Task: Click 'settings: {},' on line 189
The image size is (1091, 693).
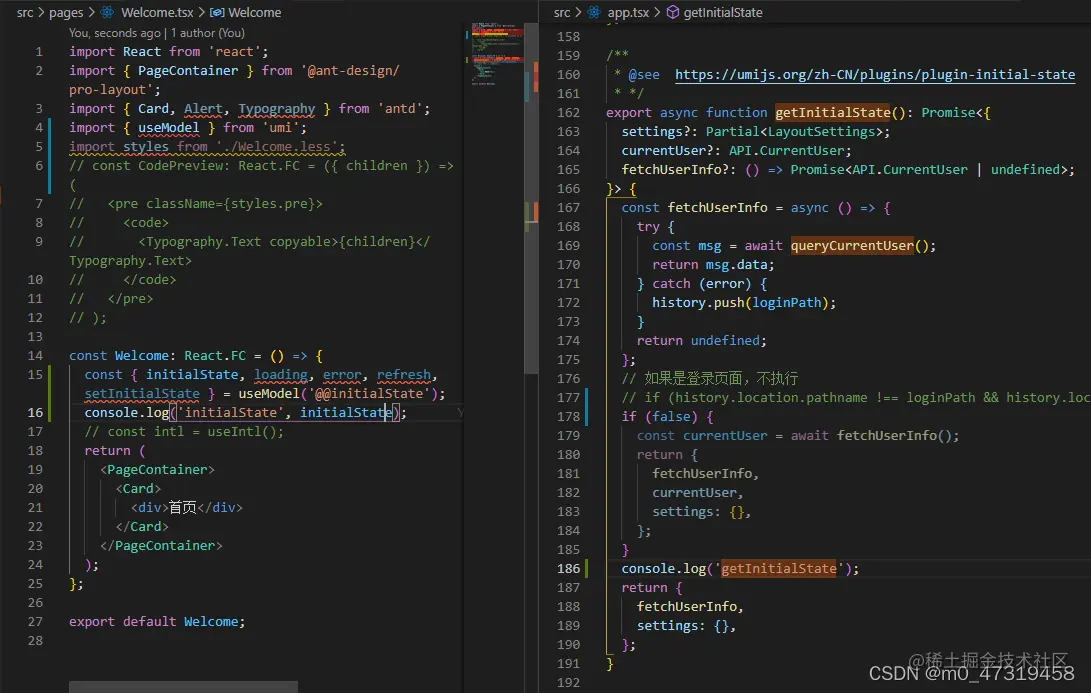Action: [x=686, y=626]
